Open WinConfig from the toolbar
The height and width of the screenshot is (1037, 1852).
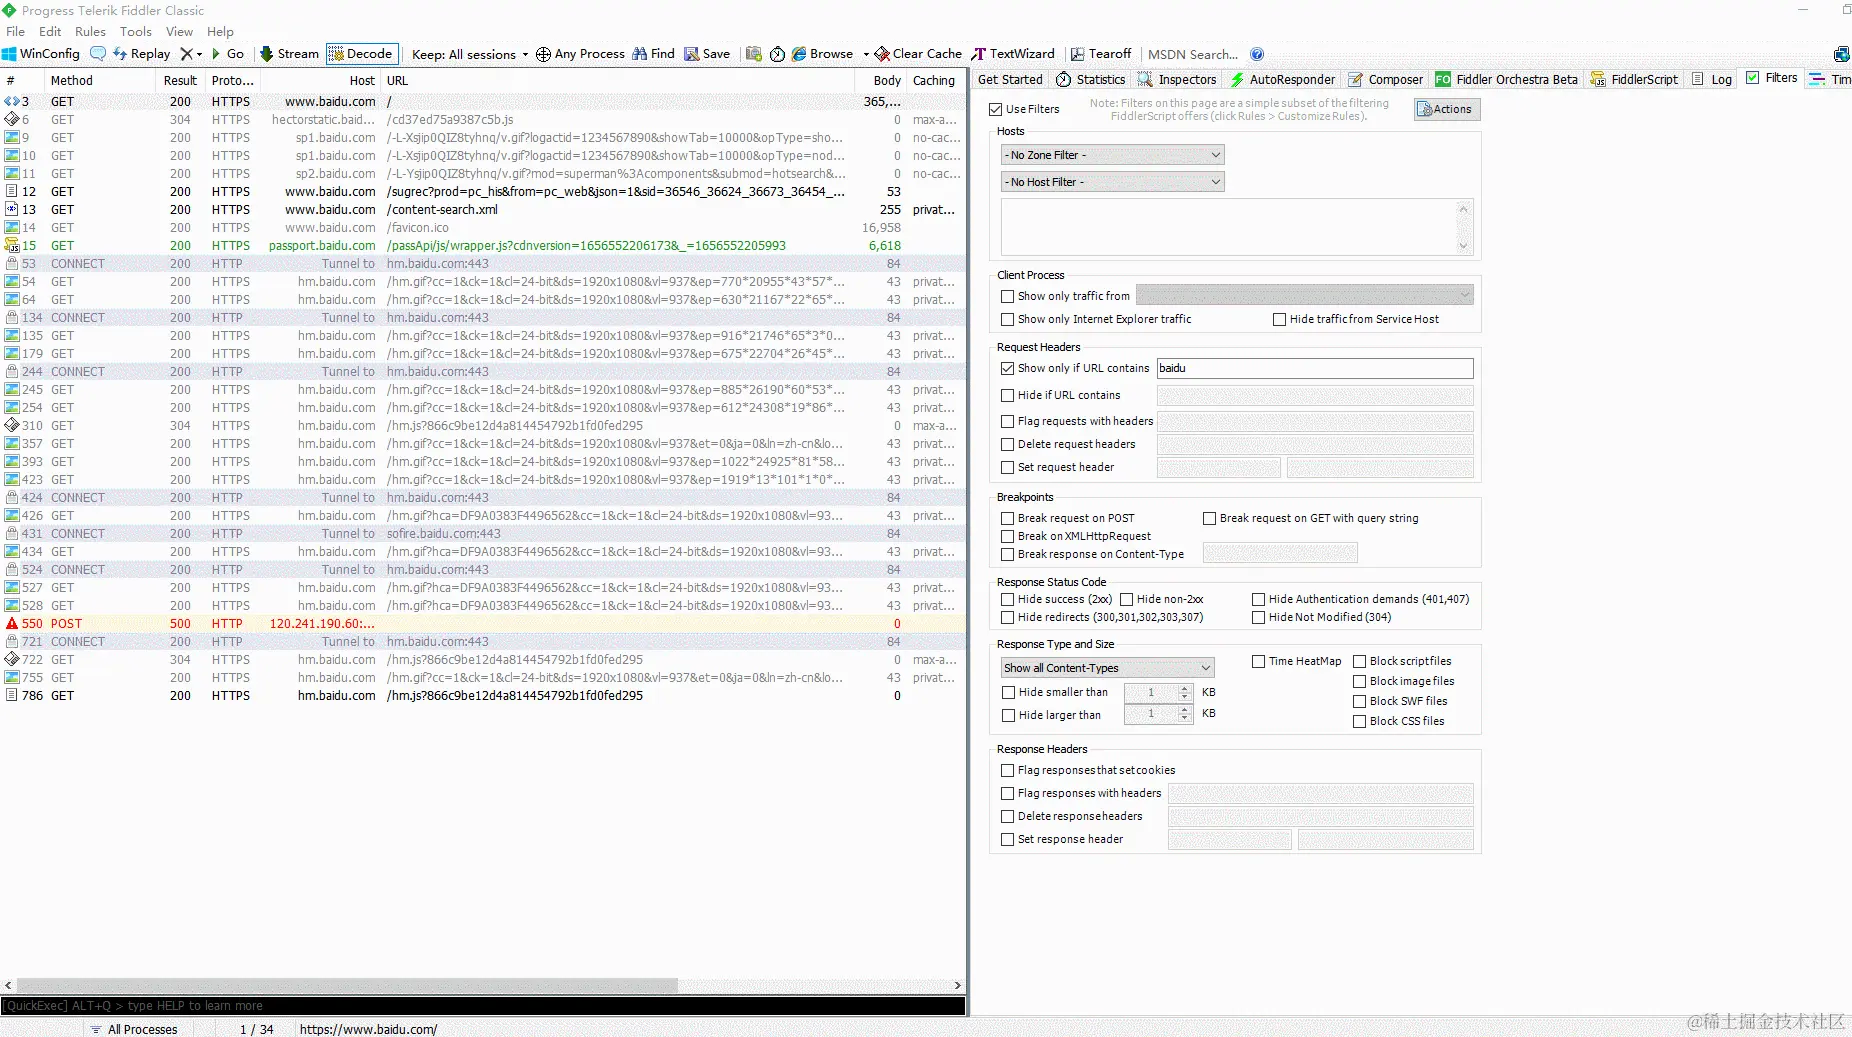click(41, 54)
